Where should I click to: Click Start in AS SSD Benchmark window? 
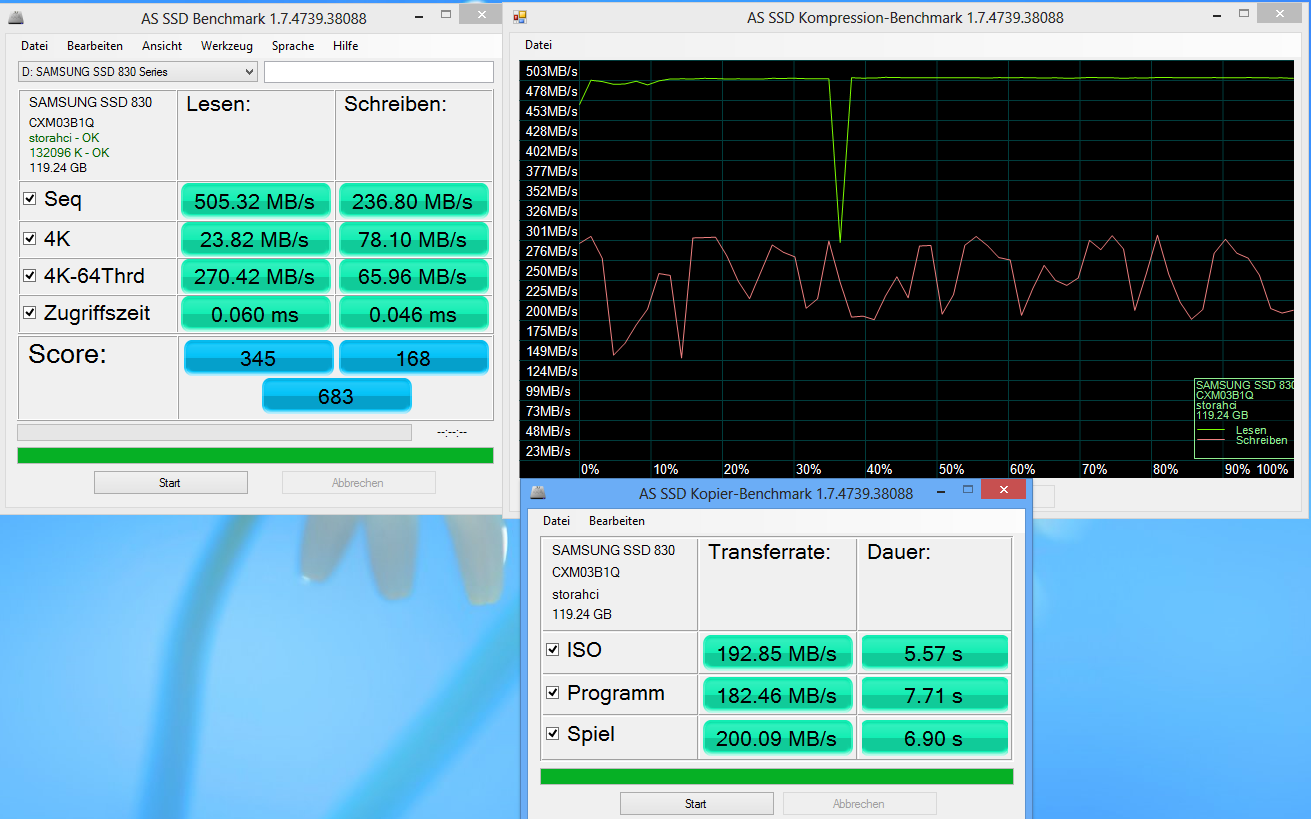coord(170,483)
